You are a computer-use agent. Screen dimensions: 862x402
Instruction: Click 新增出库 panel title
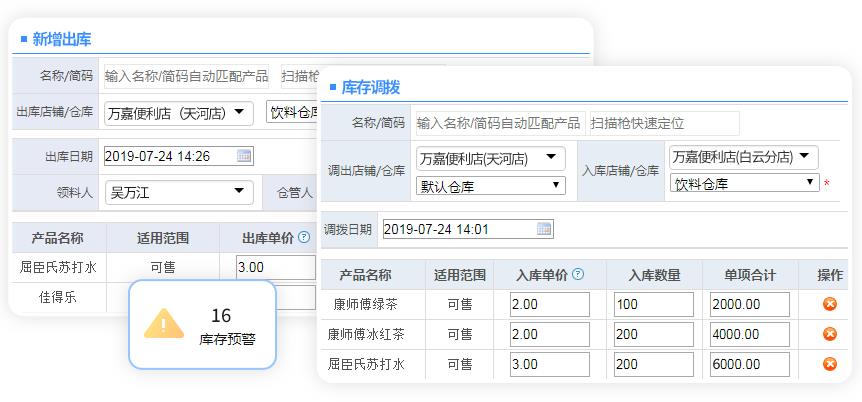(62, 39)
